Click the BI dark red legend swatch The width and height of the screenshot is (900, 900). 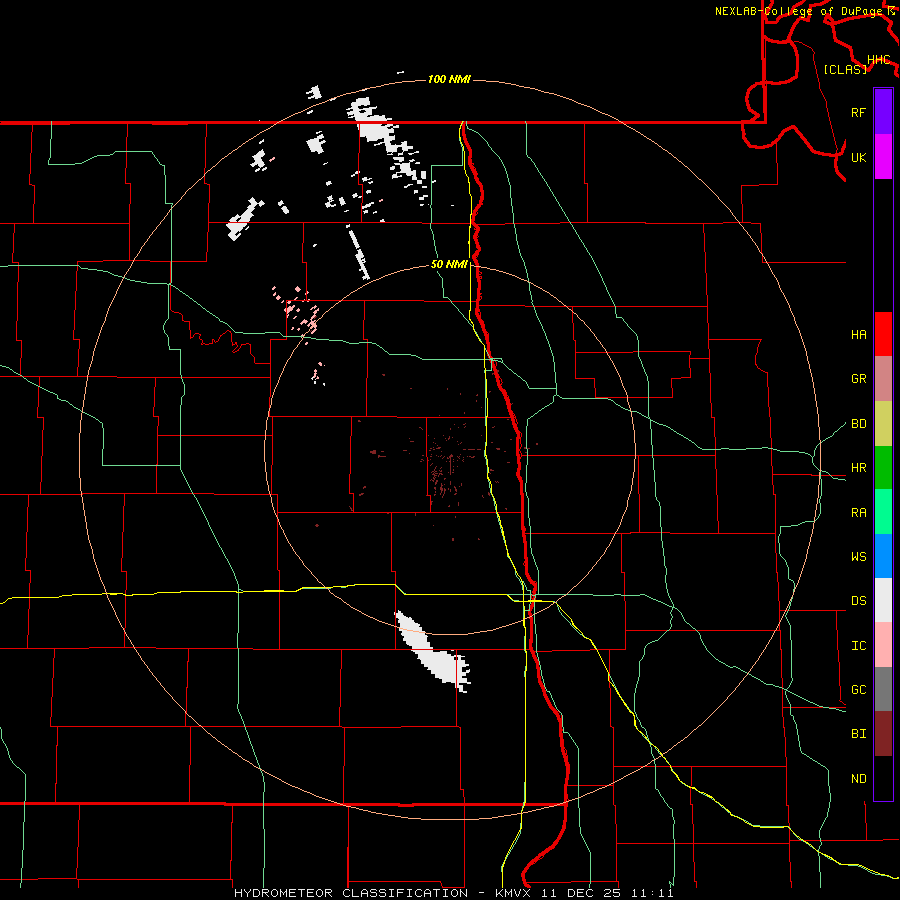(883, 734)
